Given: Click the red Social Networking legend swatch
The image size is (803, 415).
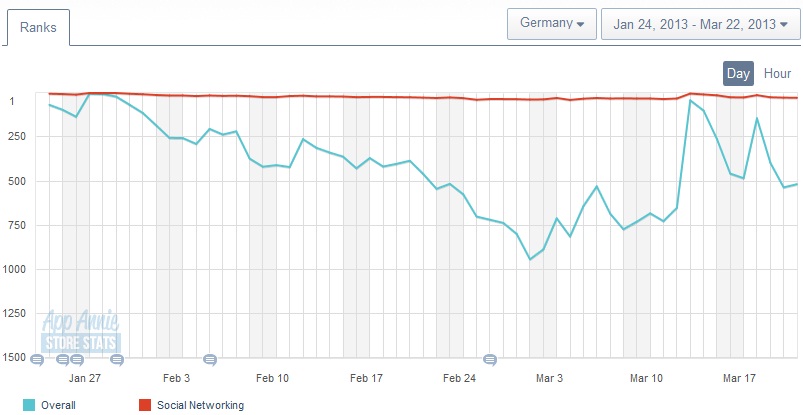Looking at the screenshot, I should [x=143, y=405].
